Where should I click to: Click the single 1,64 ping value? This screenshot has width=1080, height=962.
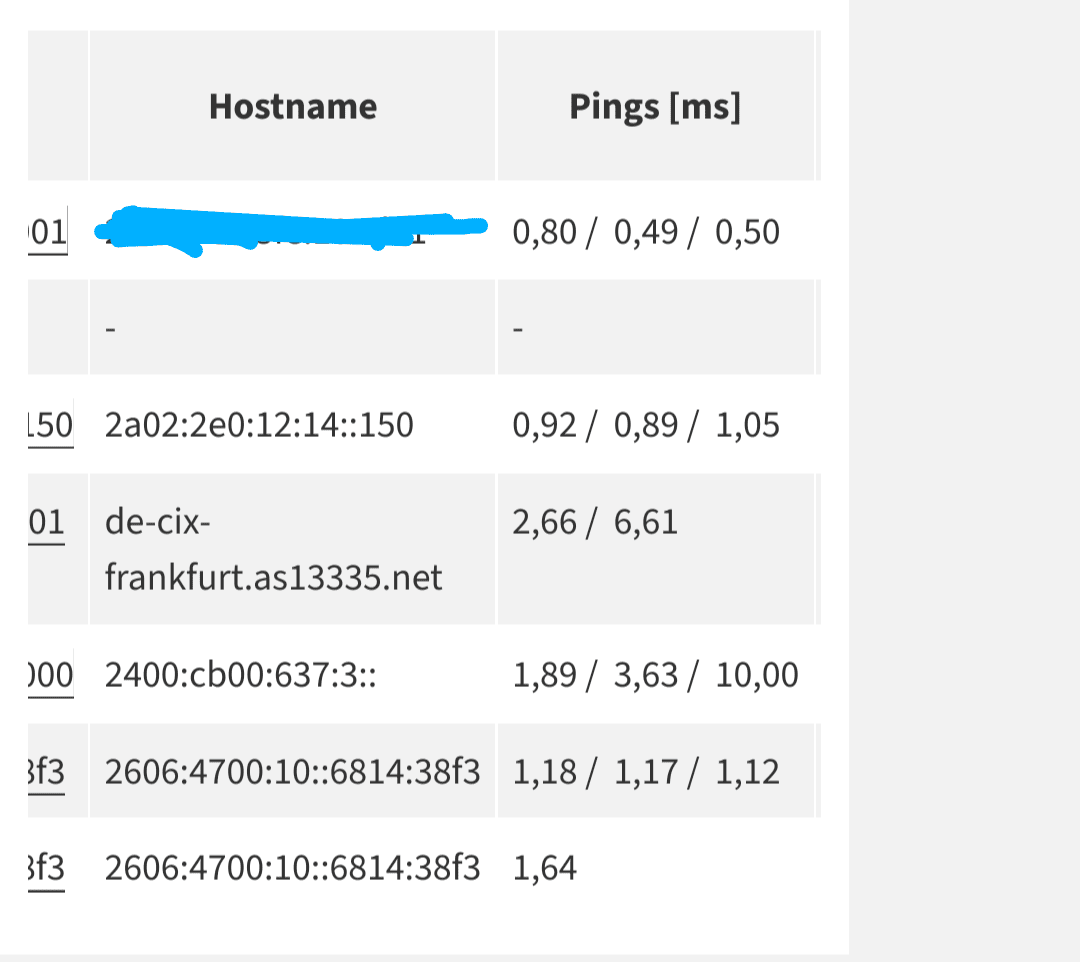pos(544,868)
